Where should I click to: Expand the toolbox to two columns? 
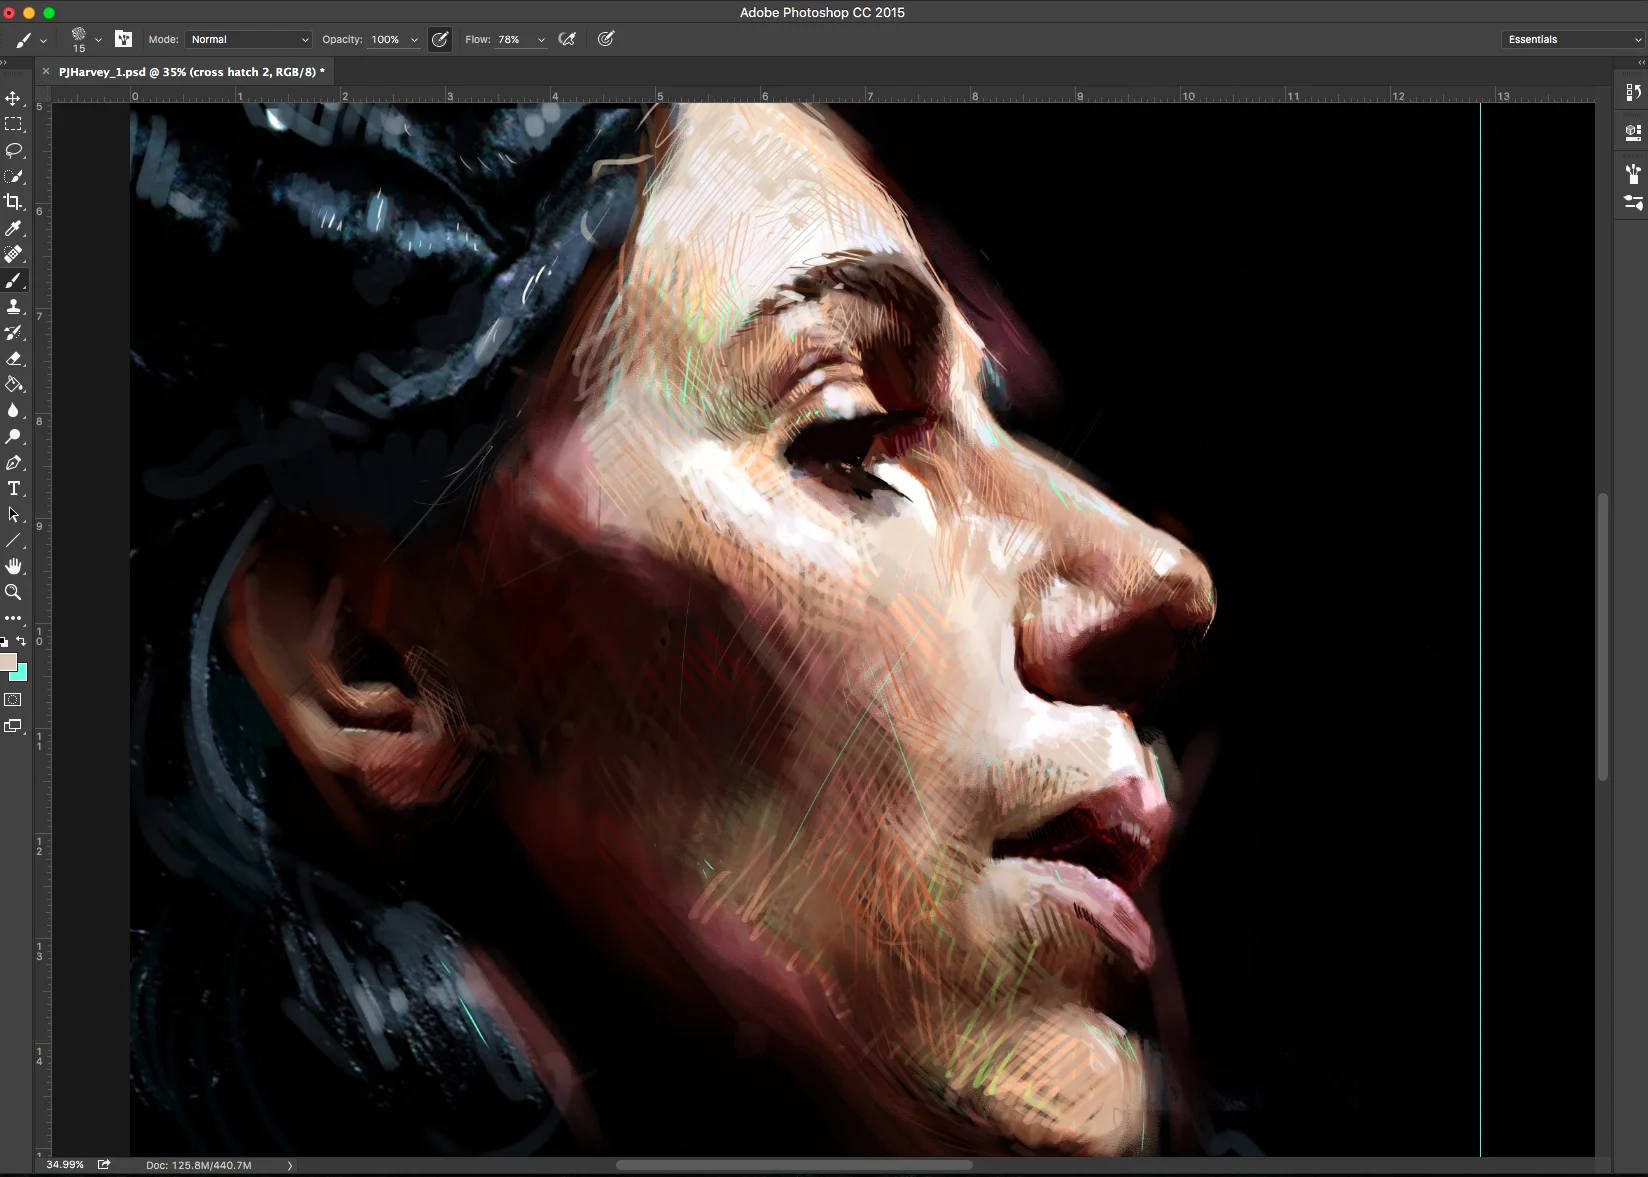pyautogui.click(x=4, y=63)
